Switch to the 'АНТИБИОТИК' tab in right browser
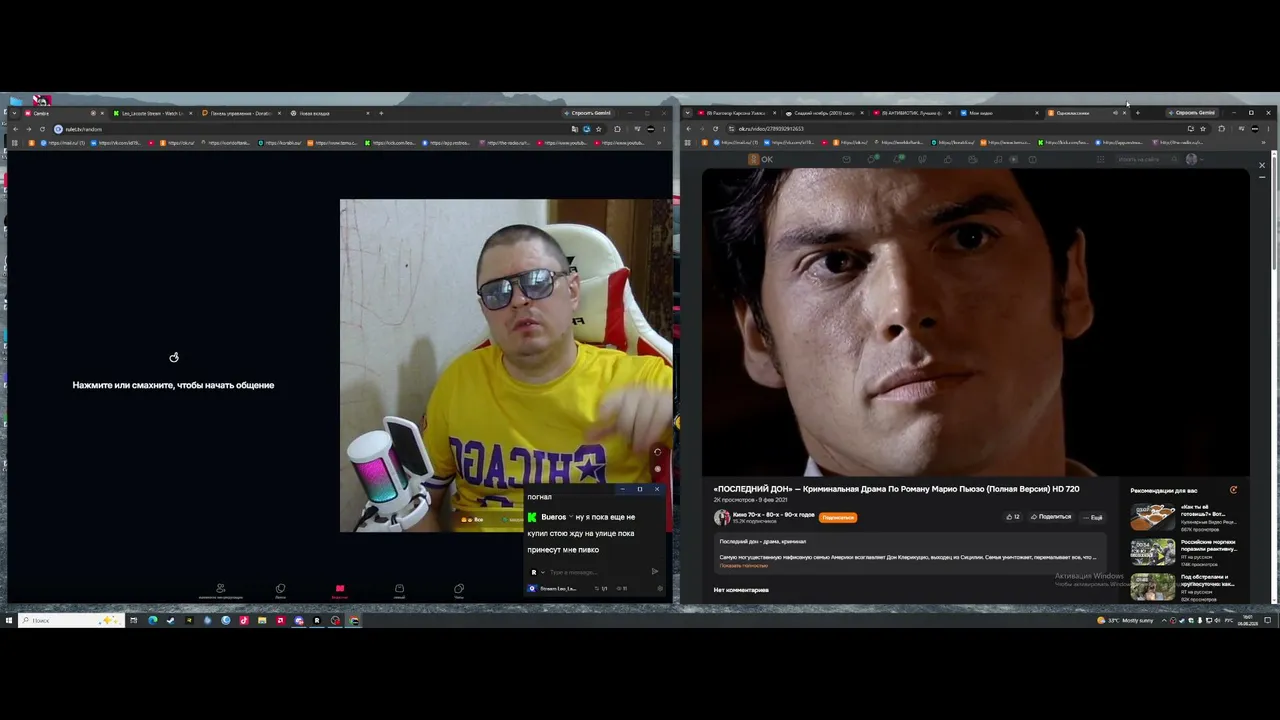 click(910, 113)
